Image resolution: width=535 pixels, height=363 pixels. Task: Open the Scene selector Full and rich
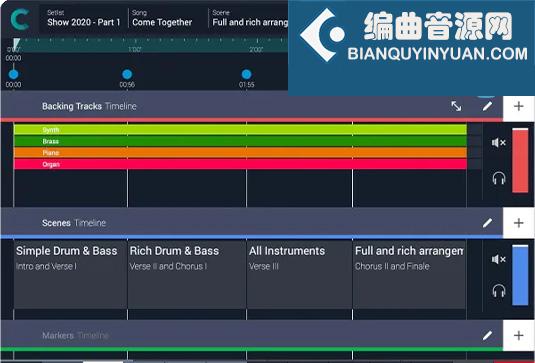(250, 18)
